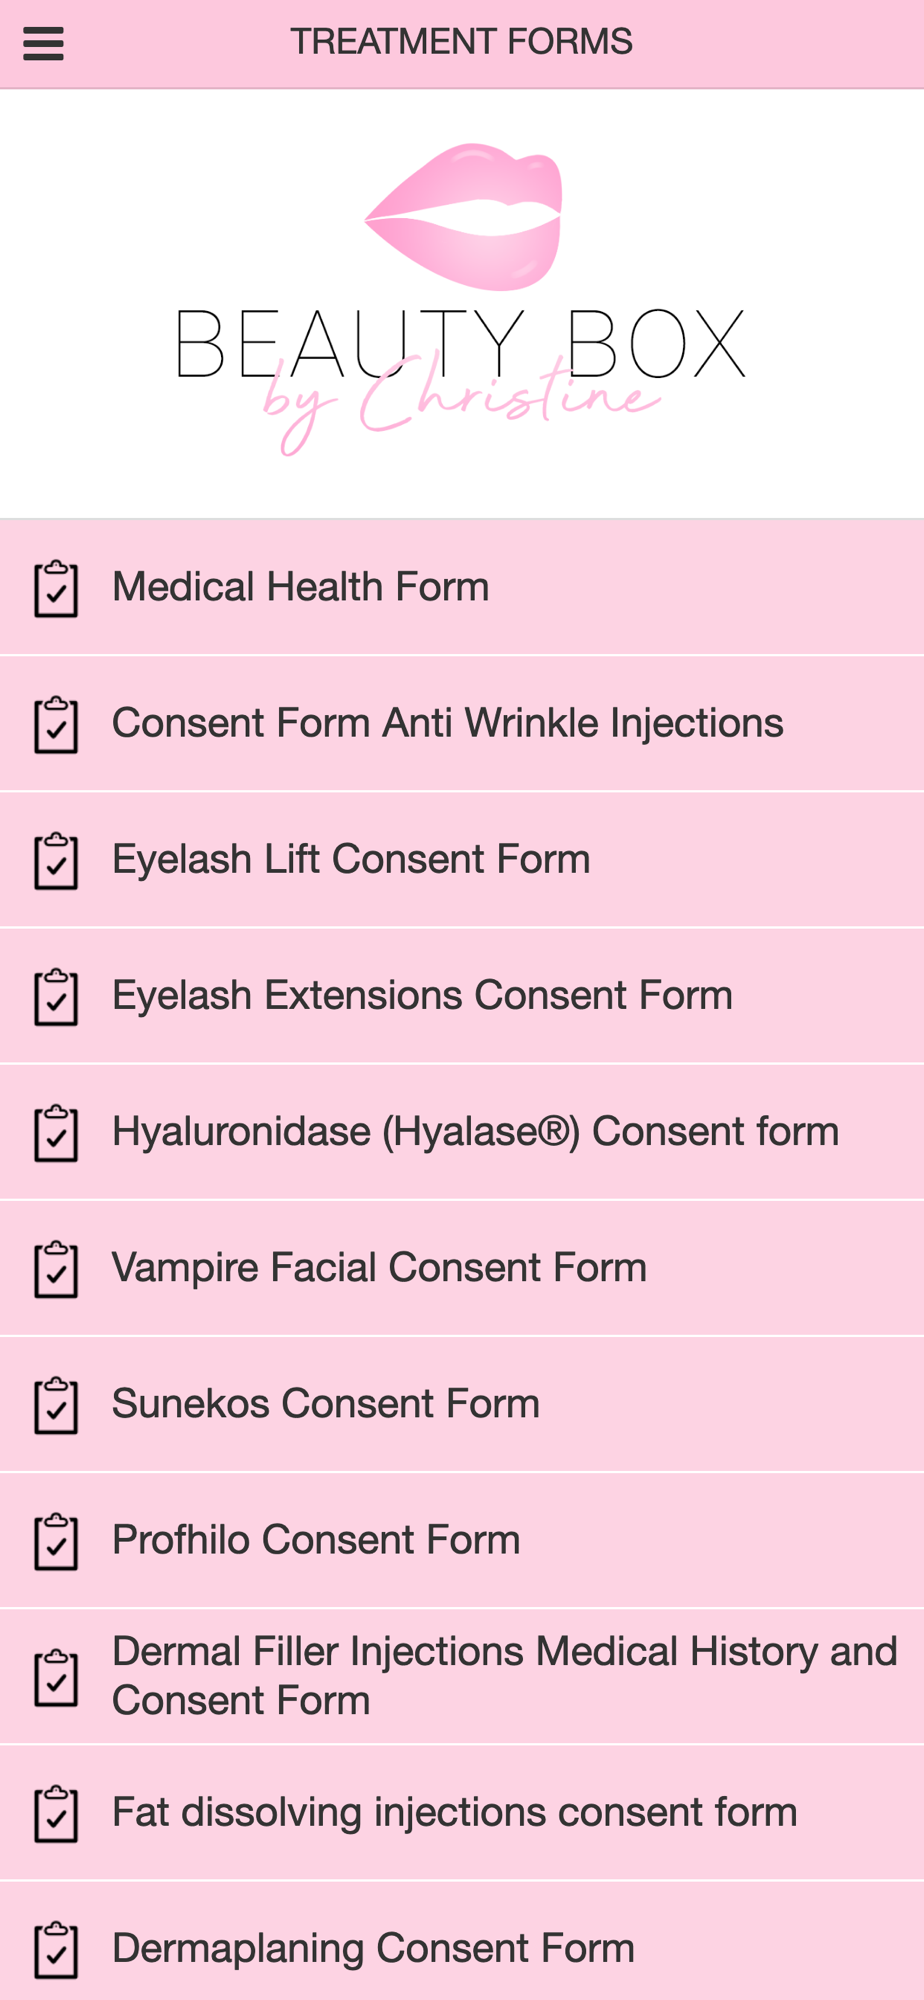
Task: Open Hyaluronidase (Hyalase®) Consent form
Action: click(475, 1131)
